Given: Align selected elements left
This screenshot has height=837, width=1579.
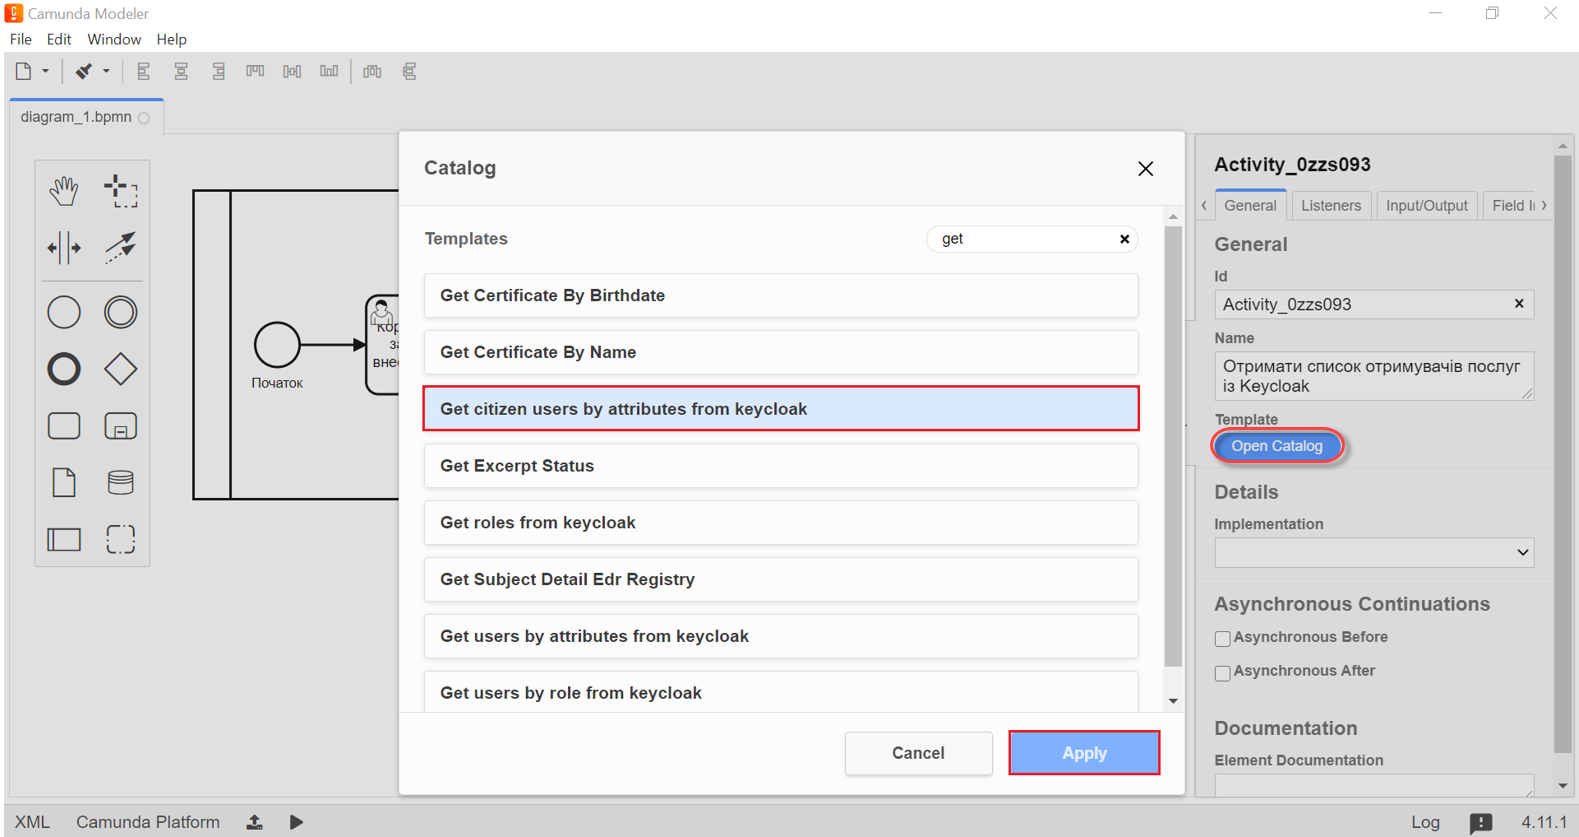Looking at the screenshot, I should click(x=144, y=71).
